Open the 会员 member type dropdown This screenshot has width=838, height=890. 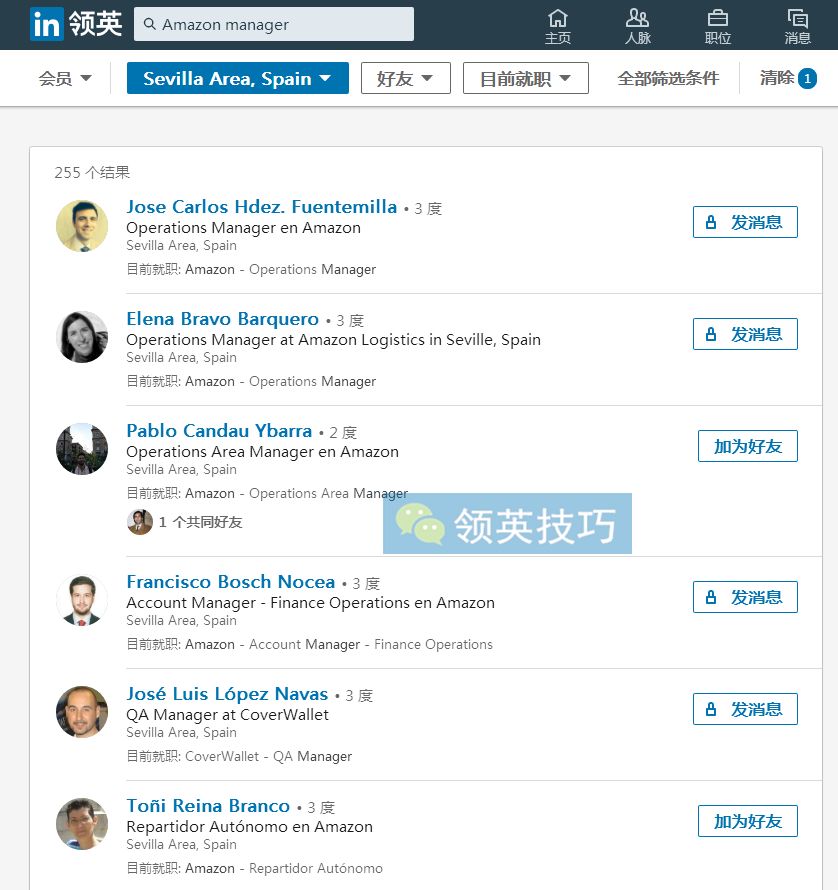pos(65,78)
